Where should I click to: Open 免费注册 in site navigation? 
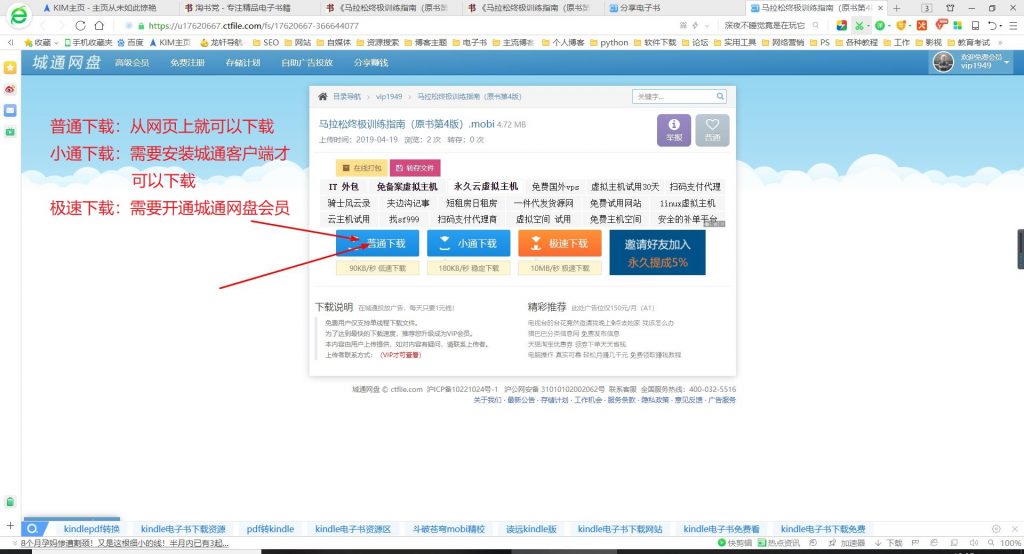187,63
